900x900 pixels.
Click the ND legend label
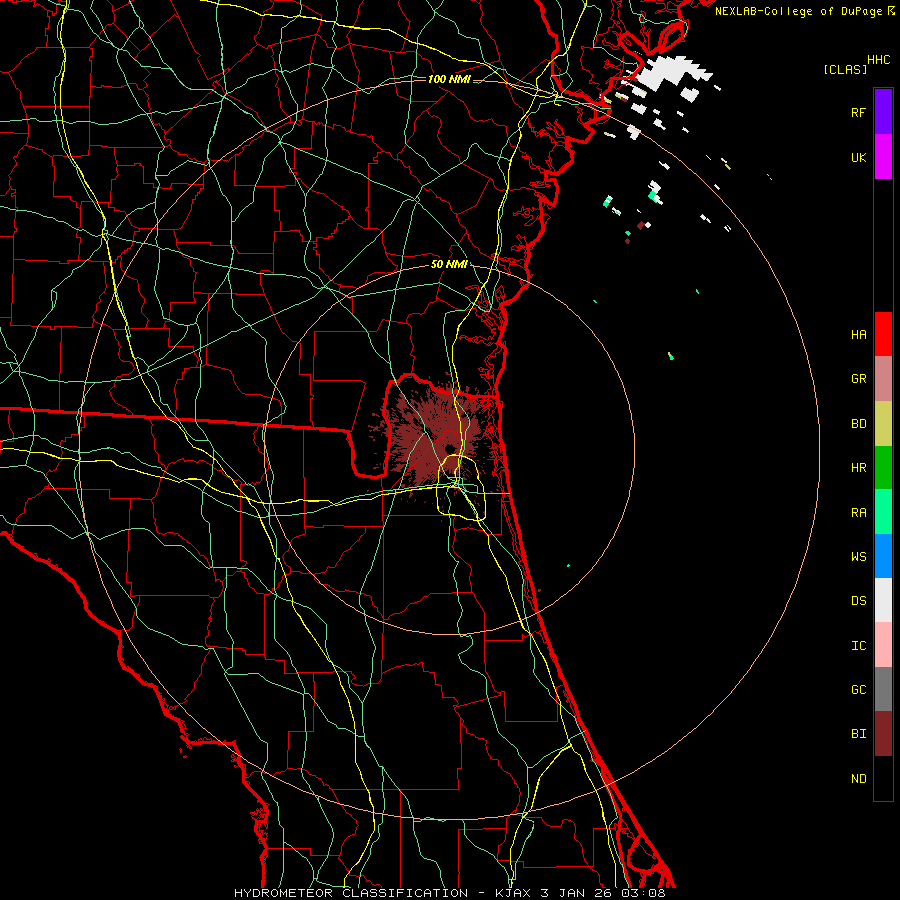click(858, 779)
